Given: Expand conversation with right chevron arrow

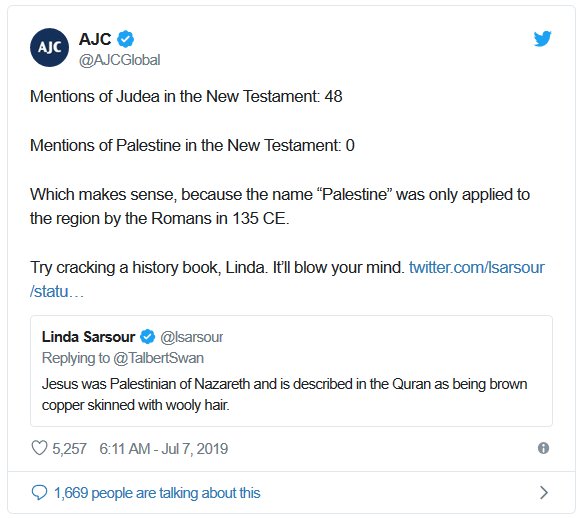Looking at the screenshot, I should (544, 493).
